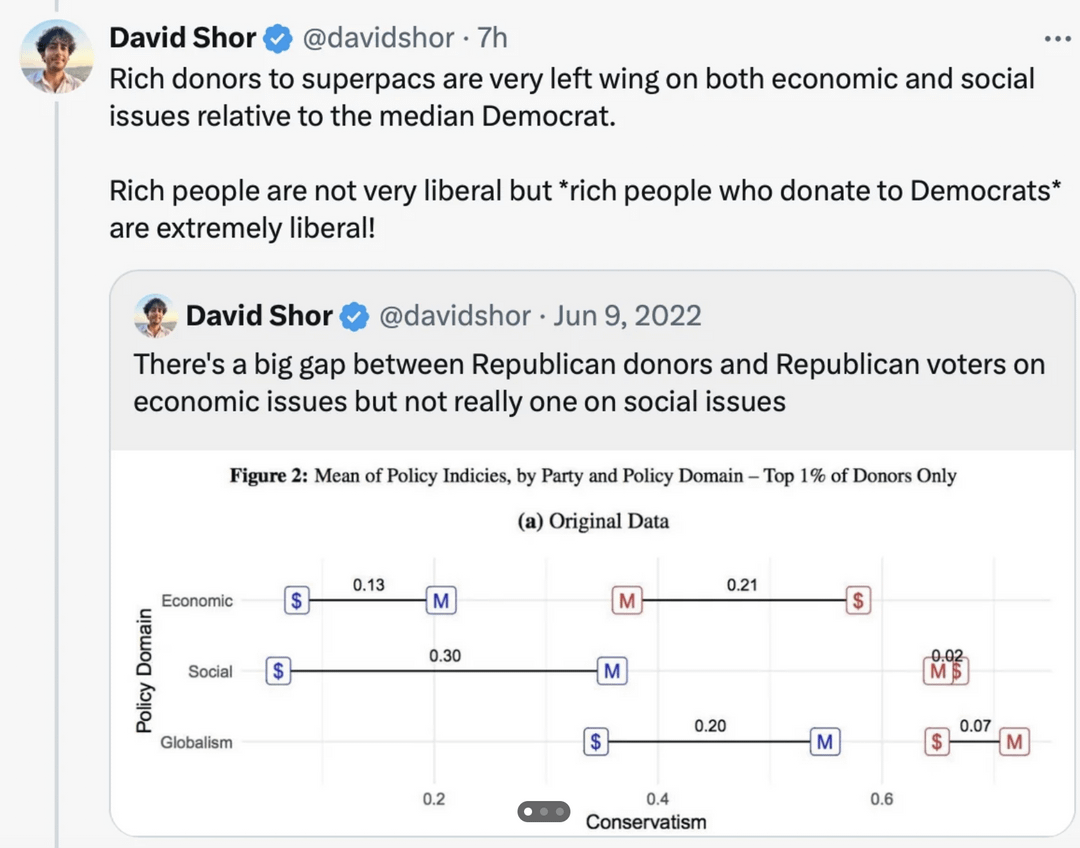Click the top David Shor display name

point(183,38)
